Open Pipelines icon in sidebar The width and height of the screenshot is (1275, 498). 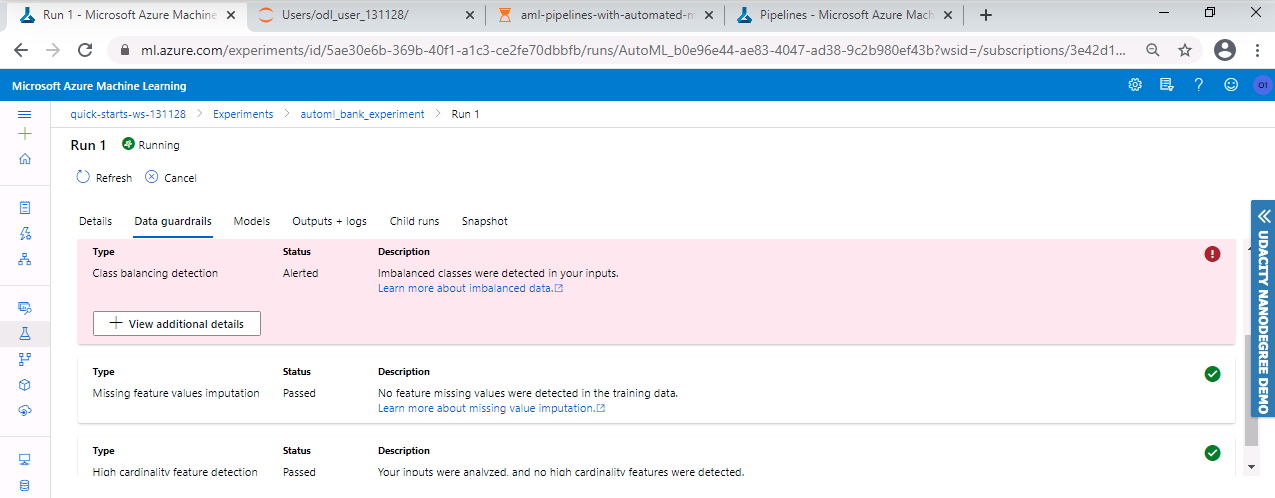click(25, 359)
